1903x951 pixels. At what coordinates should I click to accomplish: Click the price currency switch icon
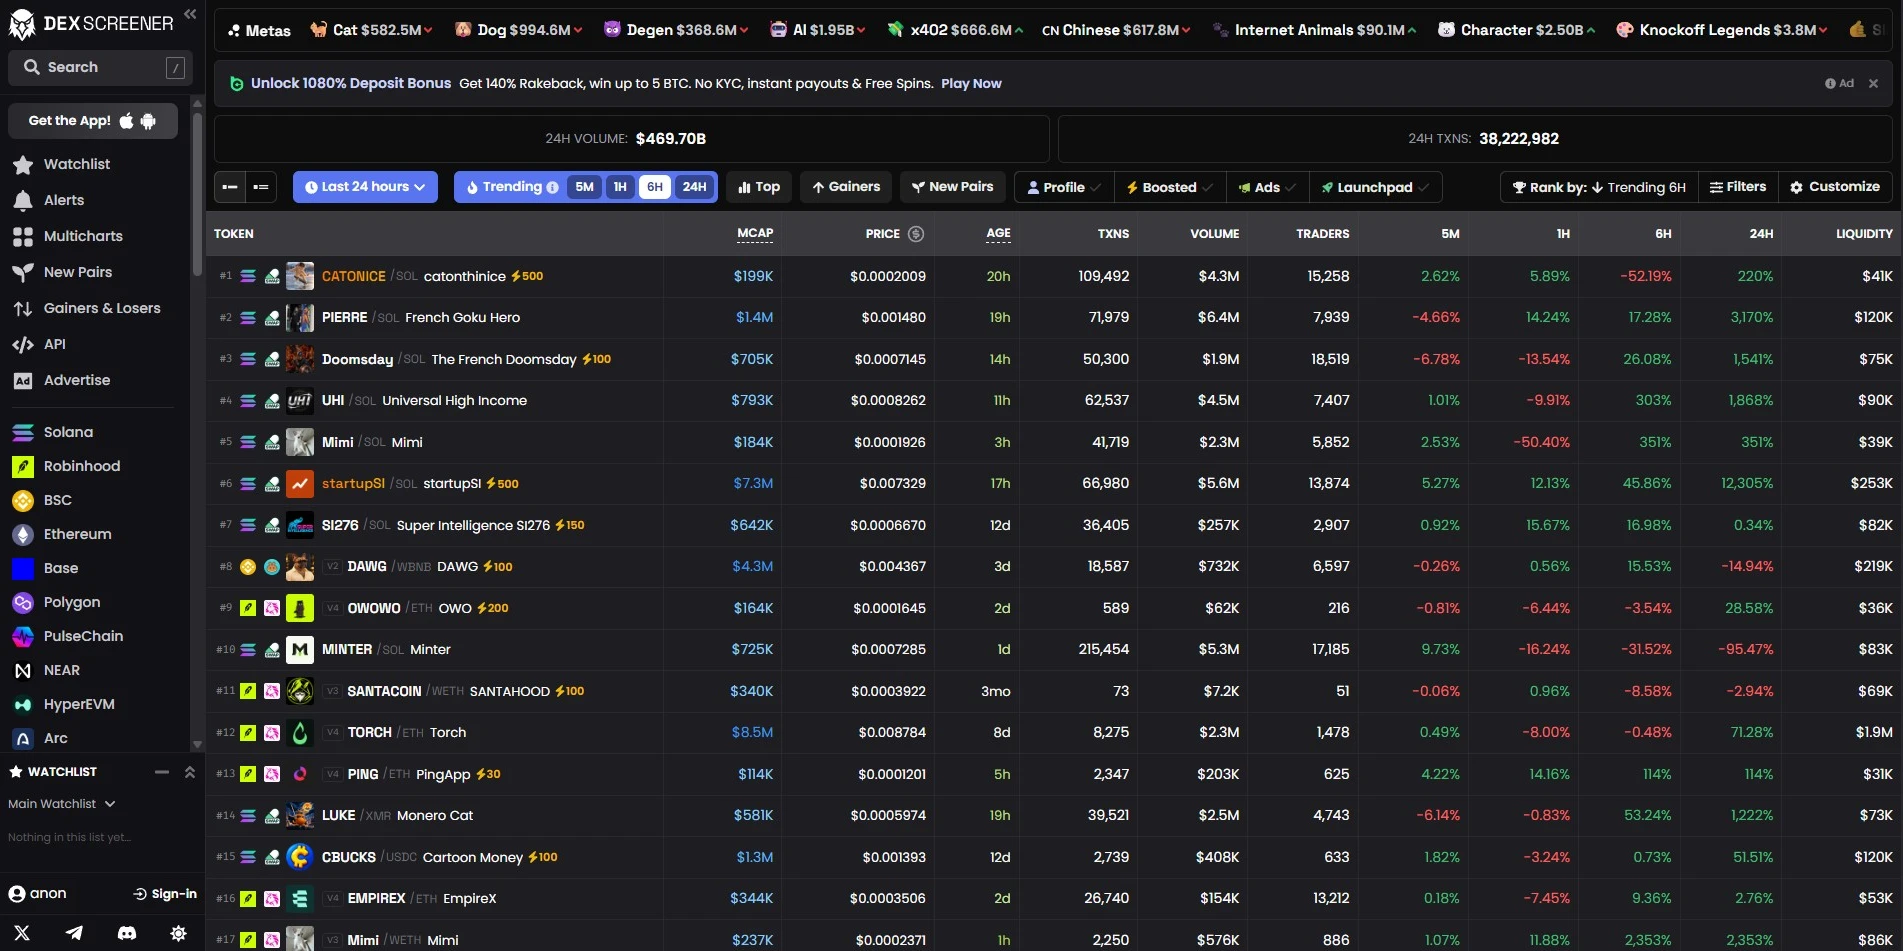tap(916, 234)
